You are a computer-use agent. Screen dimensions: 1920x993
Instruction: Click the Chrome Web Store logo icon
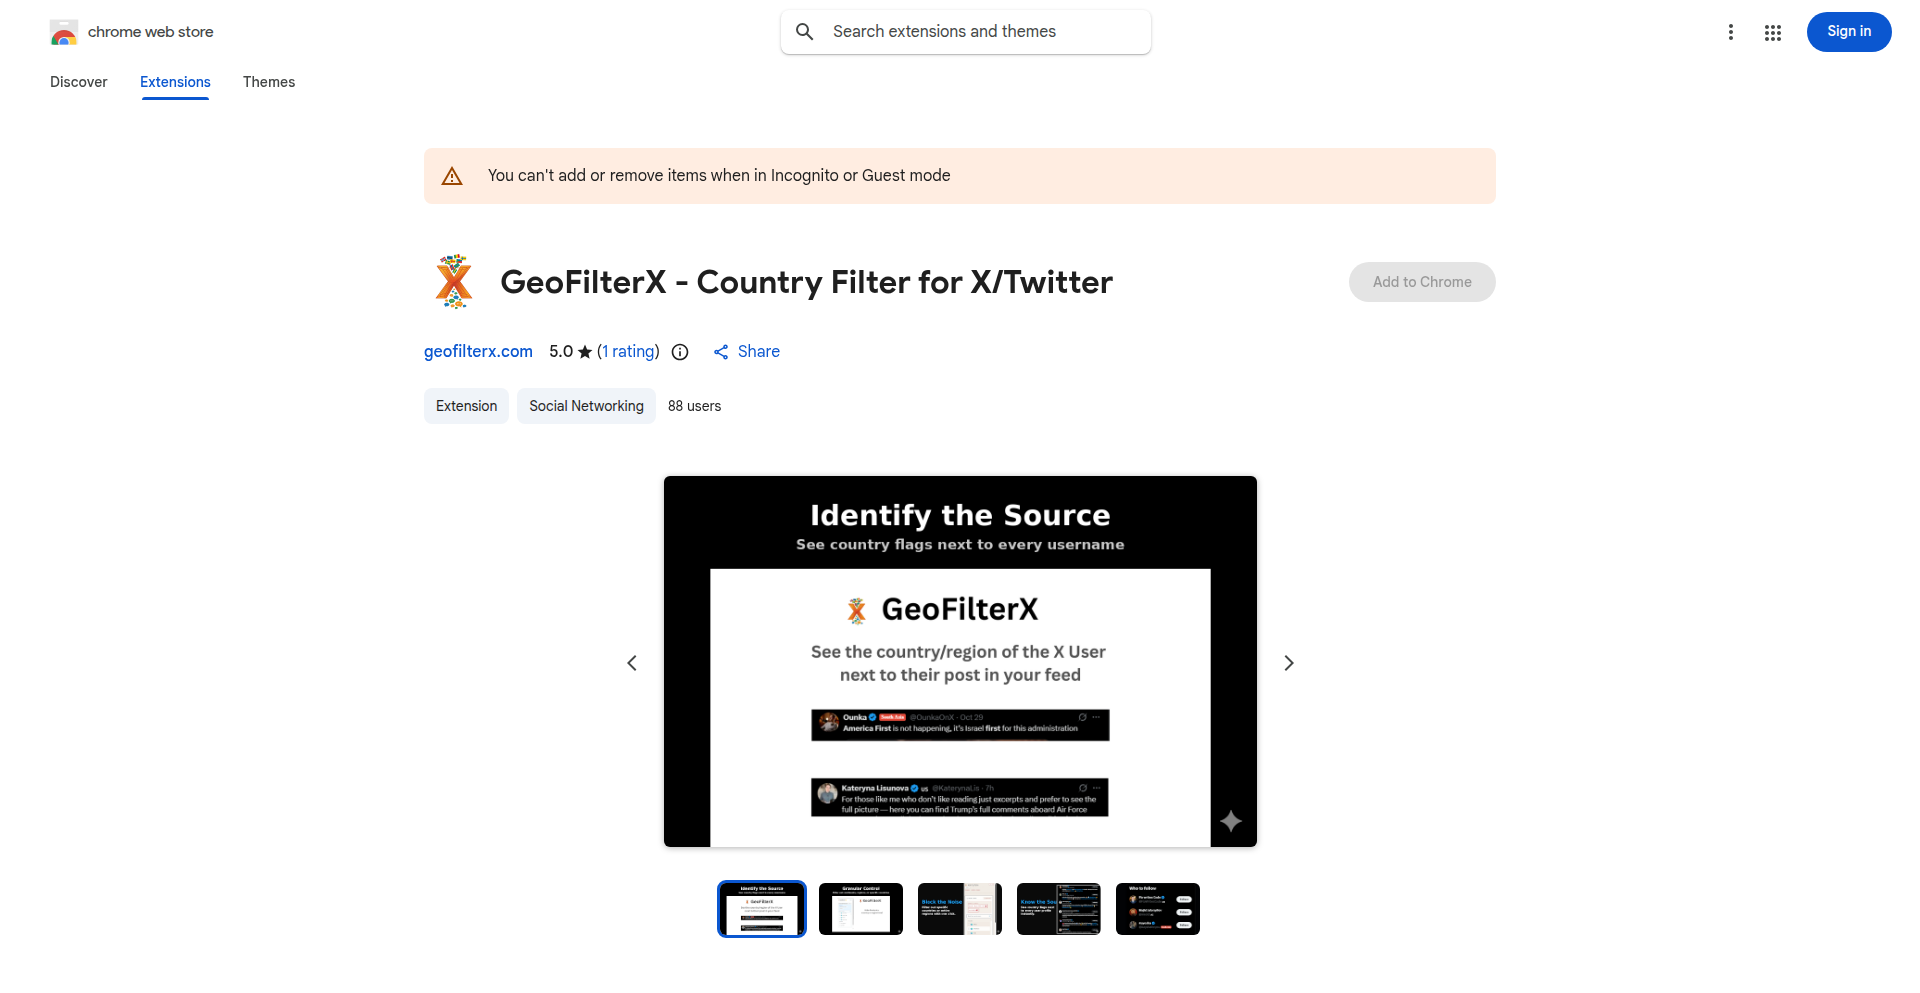click(x=64, y=32)
